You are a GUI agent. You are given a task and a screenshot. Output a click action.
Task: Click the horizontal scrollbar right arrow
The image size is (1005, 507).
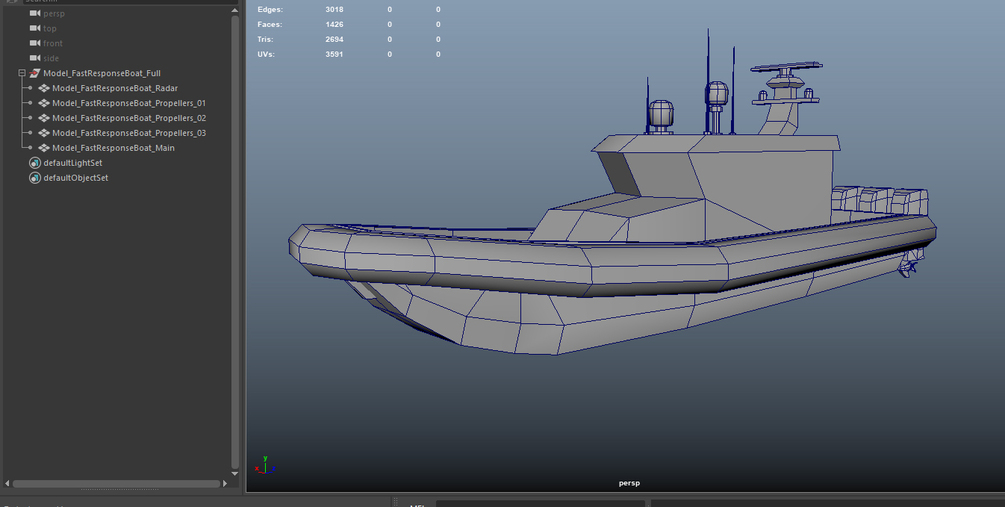[x=225, y=483]
